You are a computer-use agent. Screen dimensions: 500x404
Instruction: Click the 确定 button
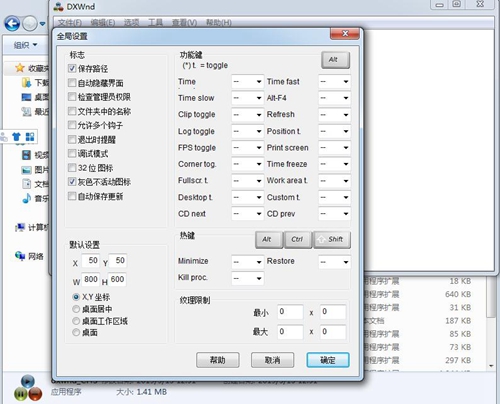[328, 360]
